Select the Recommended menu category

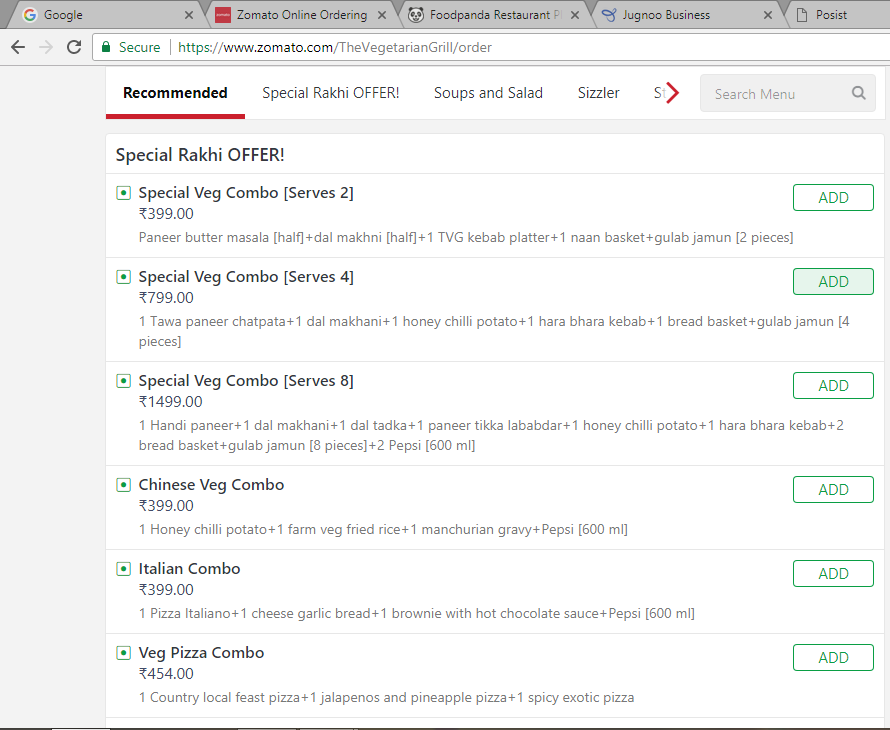[x=175, y=93]
